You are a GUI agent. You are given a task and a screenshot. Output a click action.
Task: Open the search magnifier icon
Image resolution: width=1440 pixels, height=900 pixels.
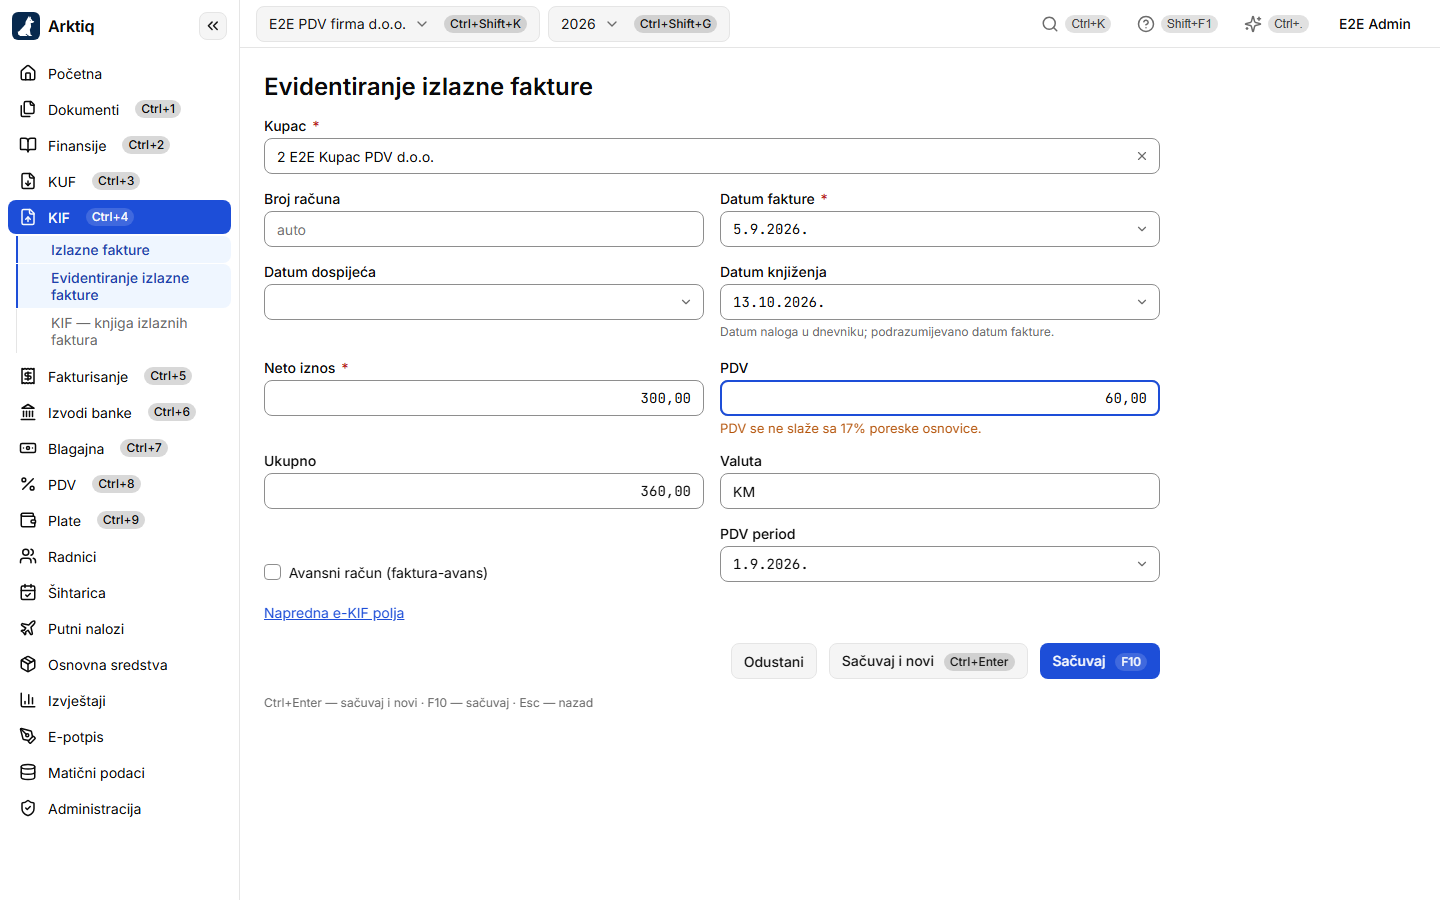click(x=1050, y=24)
